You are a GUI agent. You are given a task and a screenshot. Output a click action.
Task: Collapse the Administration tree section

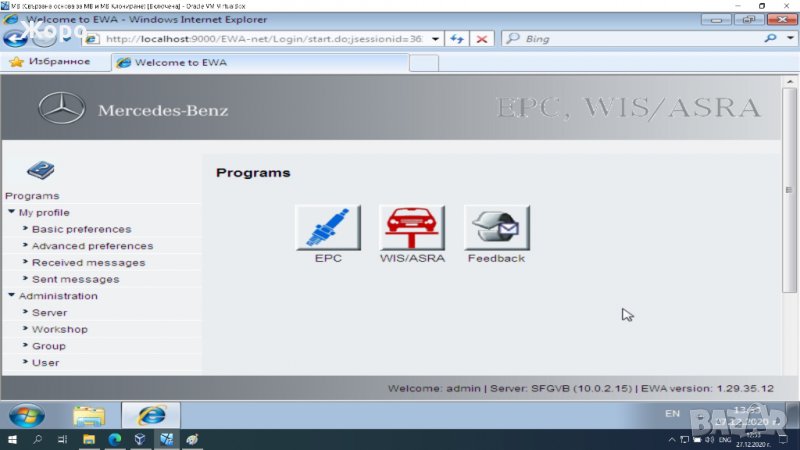point(11,296)
